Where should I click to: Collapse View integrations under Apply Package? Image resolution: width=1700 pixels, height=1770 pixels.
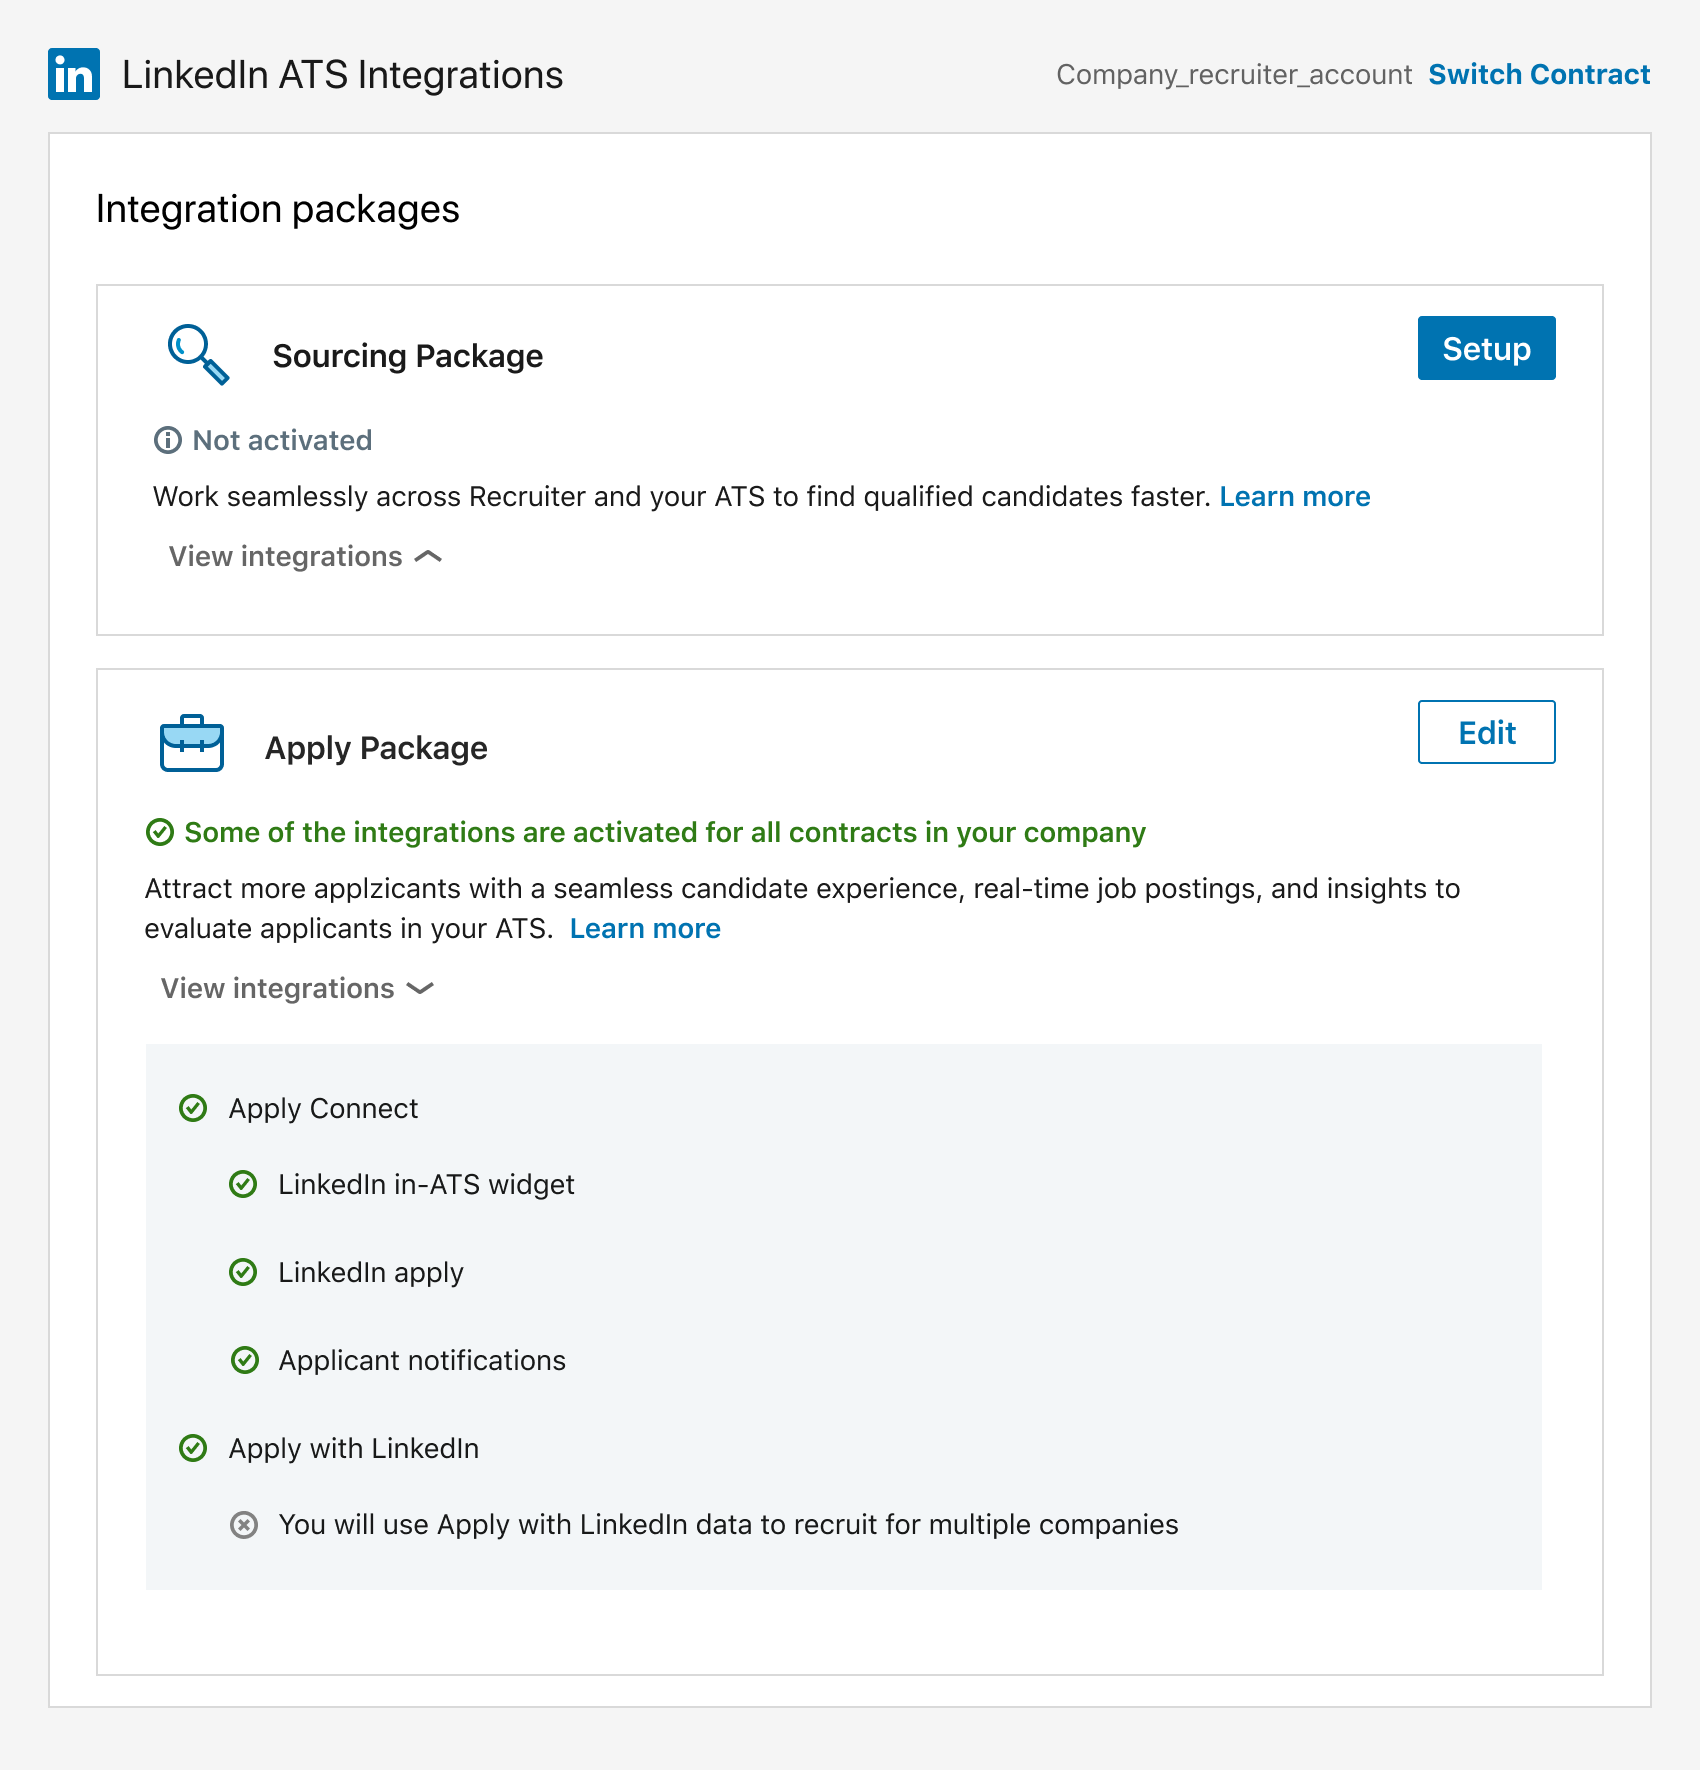click(x=297, y=988)
